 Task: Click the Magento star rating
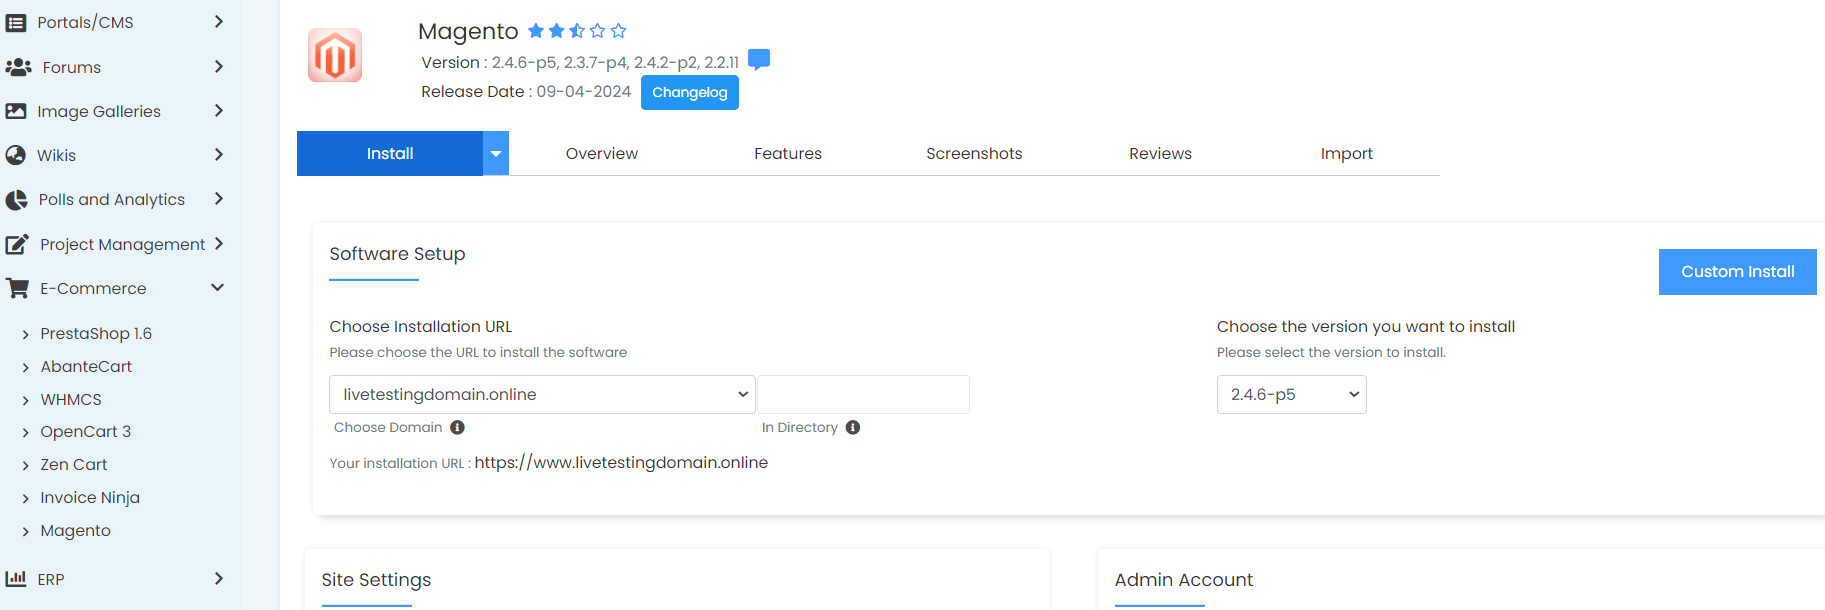[577, 31]
